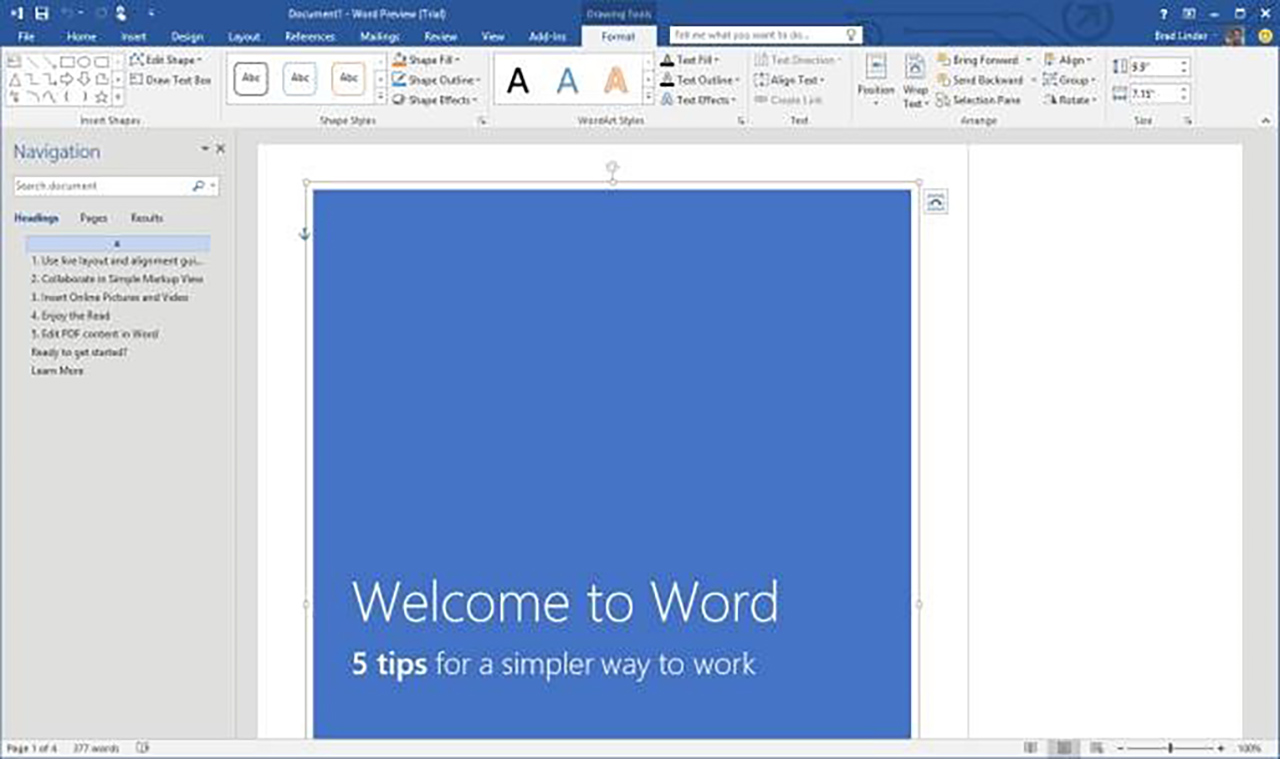Click the Layout Options icon beside the shape
This screenshot has height=759, width=1280.
935,202
